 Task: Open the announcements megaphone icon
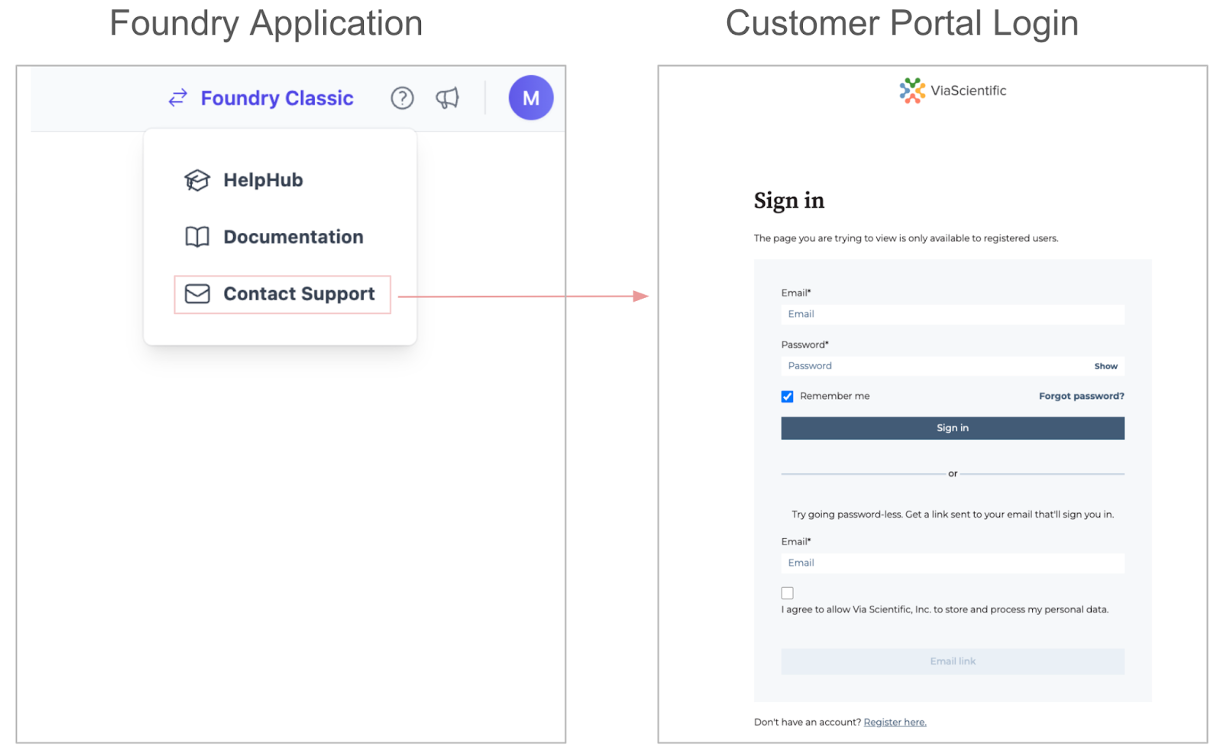(447, 98)
